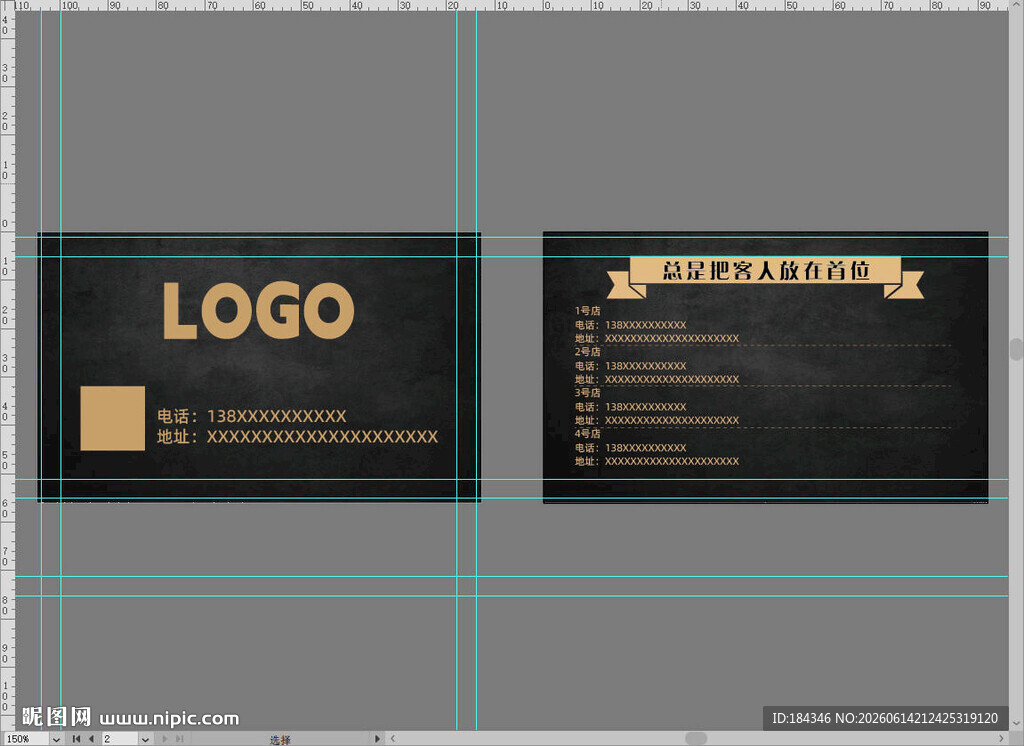Select the banner text '总是把客人放在首位'
This screenshot has width=1024, height=746.
pos(766,270)
